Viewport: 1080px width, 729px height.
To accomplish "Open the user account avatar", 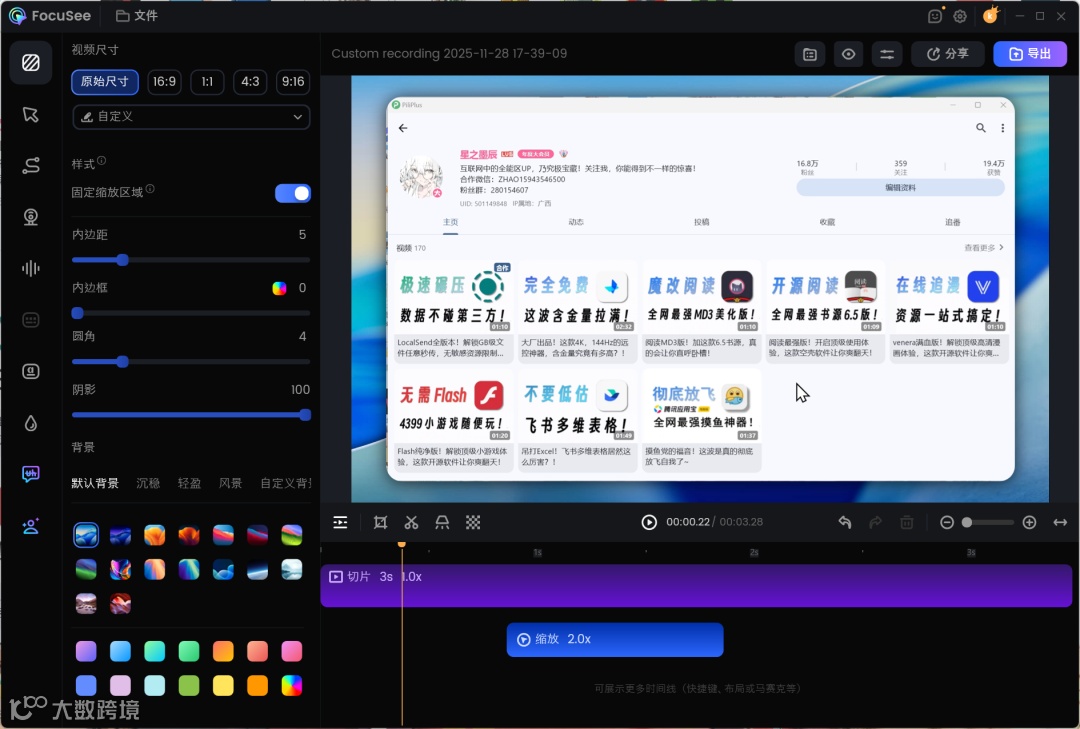I will coord(990,15).
